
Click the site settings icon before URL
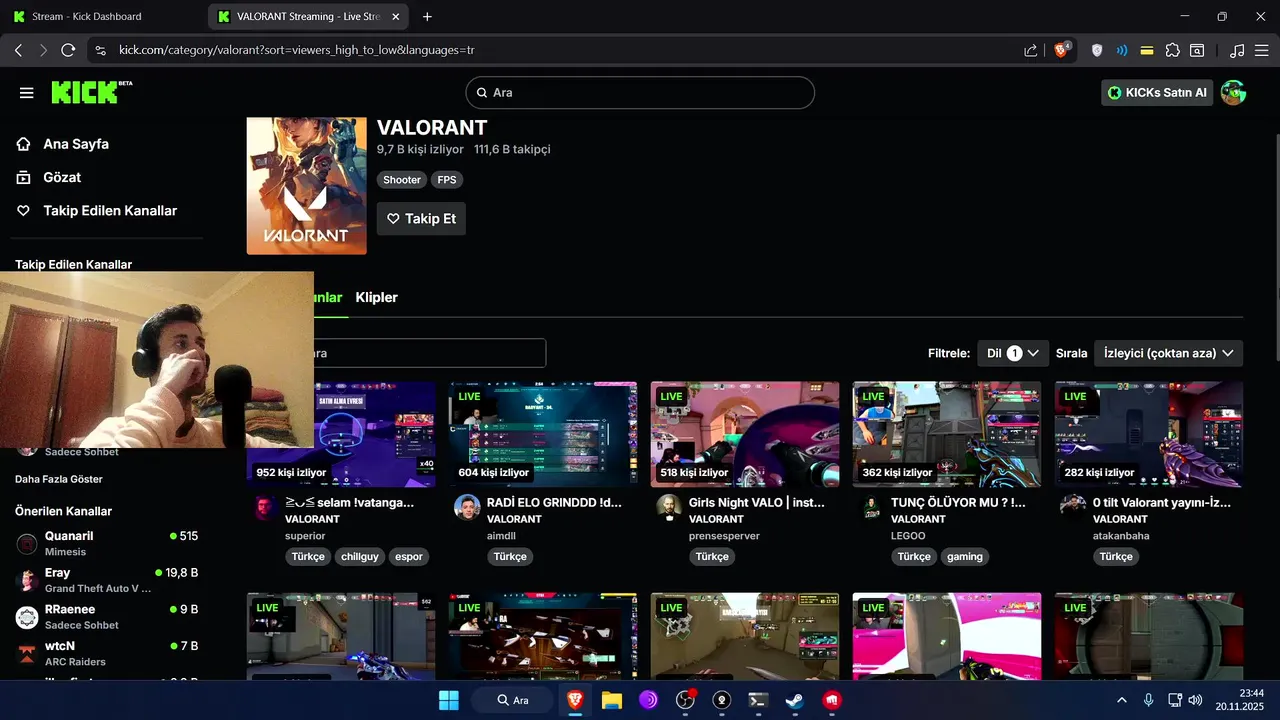point(99,50)
